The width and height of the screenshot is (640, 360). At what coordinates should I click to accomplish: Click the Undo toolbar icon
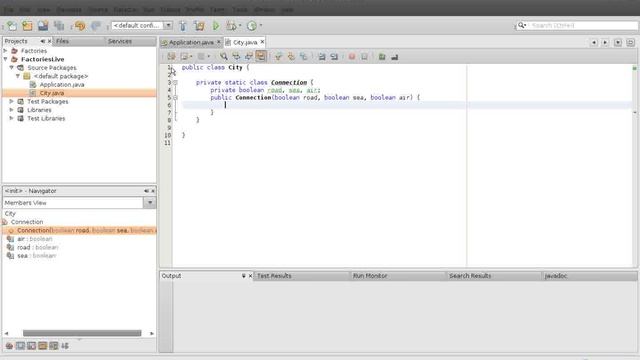pos(80,26)
